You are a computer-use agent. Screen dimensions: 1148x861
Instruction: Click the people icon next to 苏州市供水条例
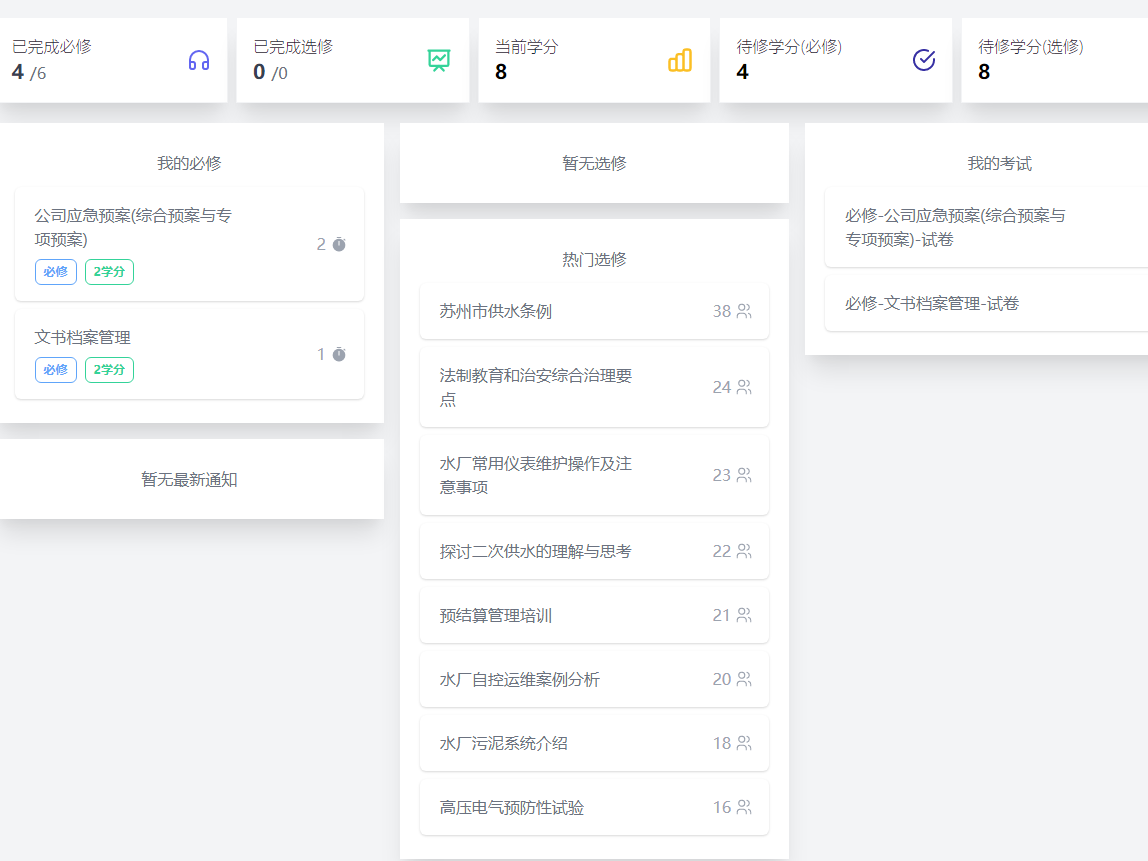[x=744, y=312]
